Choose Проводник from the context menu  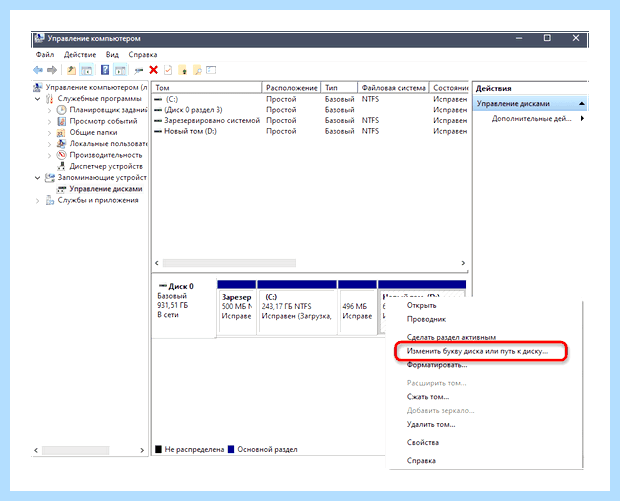tap(426, 319)
